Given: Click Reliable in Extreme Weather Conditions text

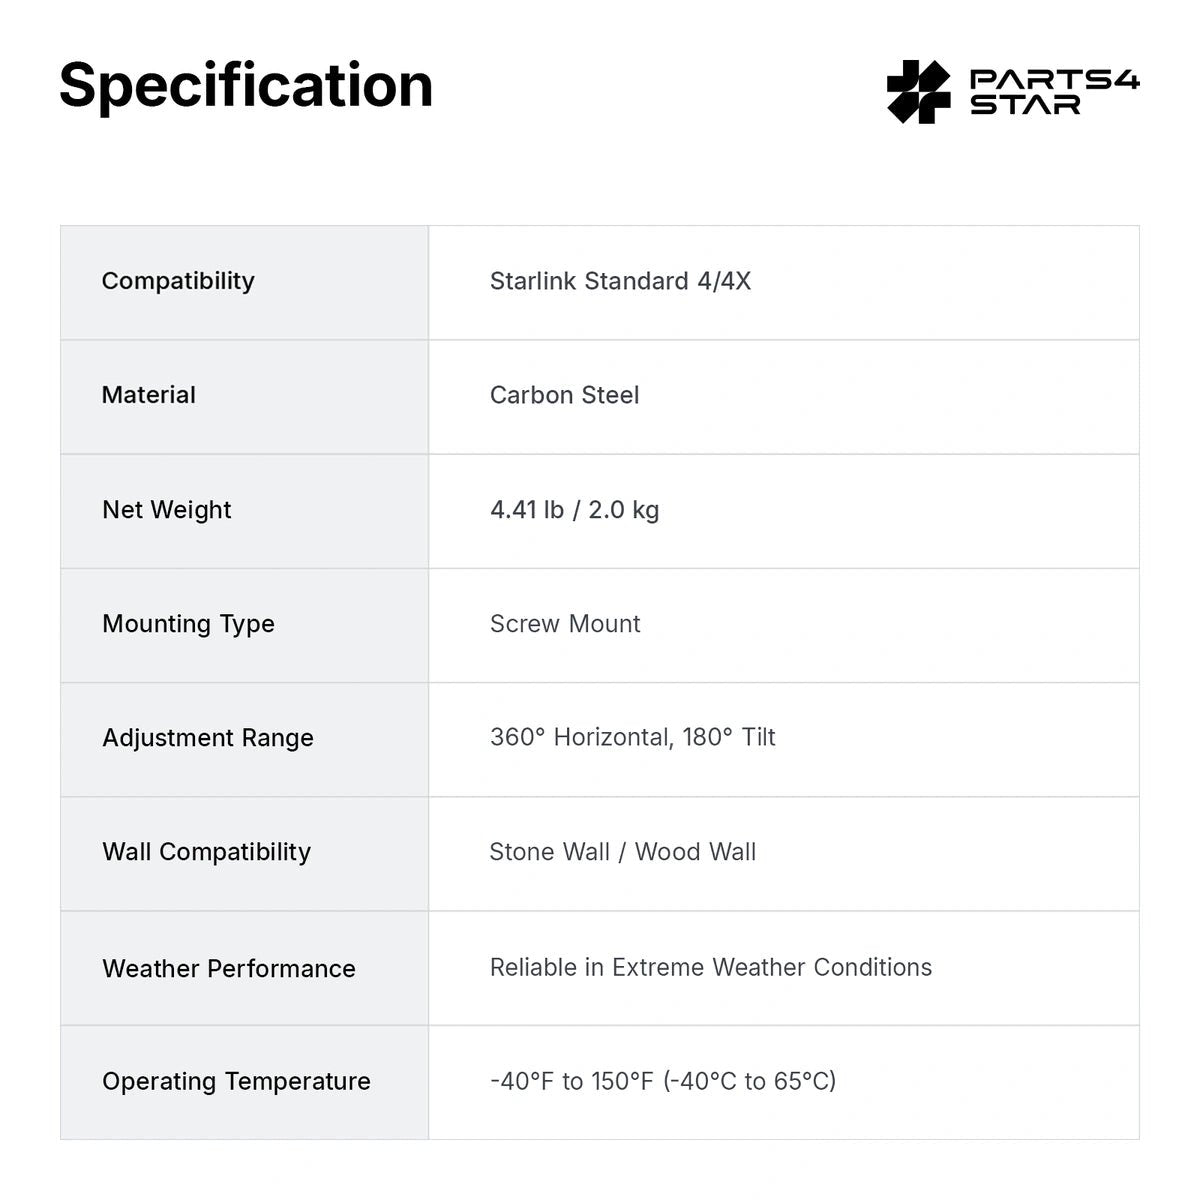Looking at the screenshot, I should [x=711, y=967].
